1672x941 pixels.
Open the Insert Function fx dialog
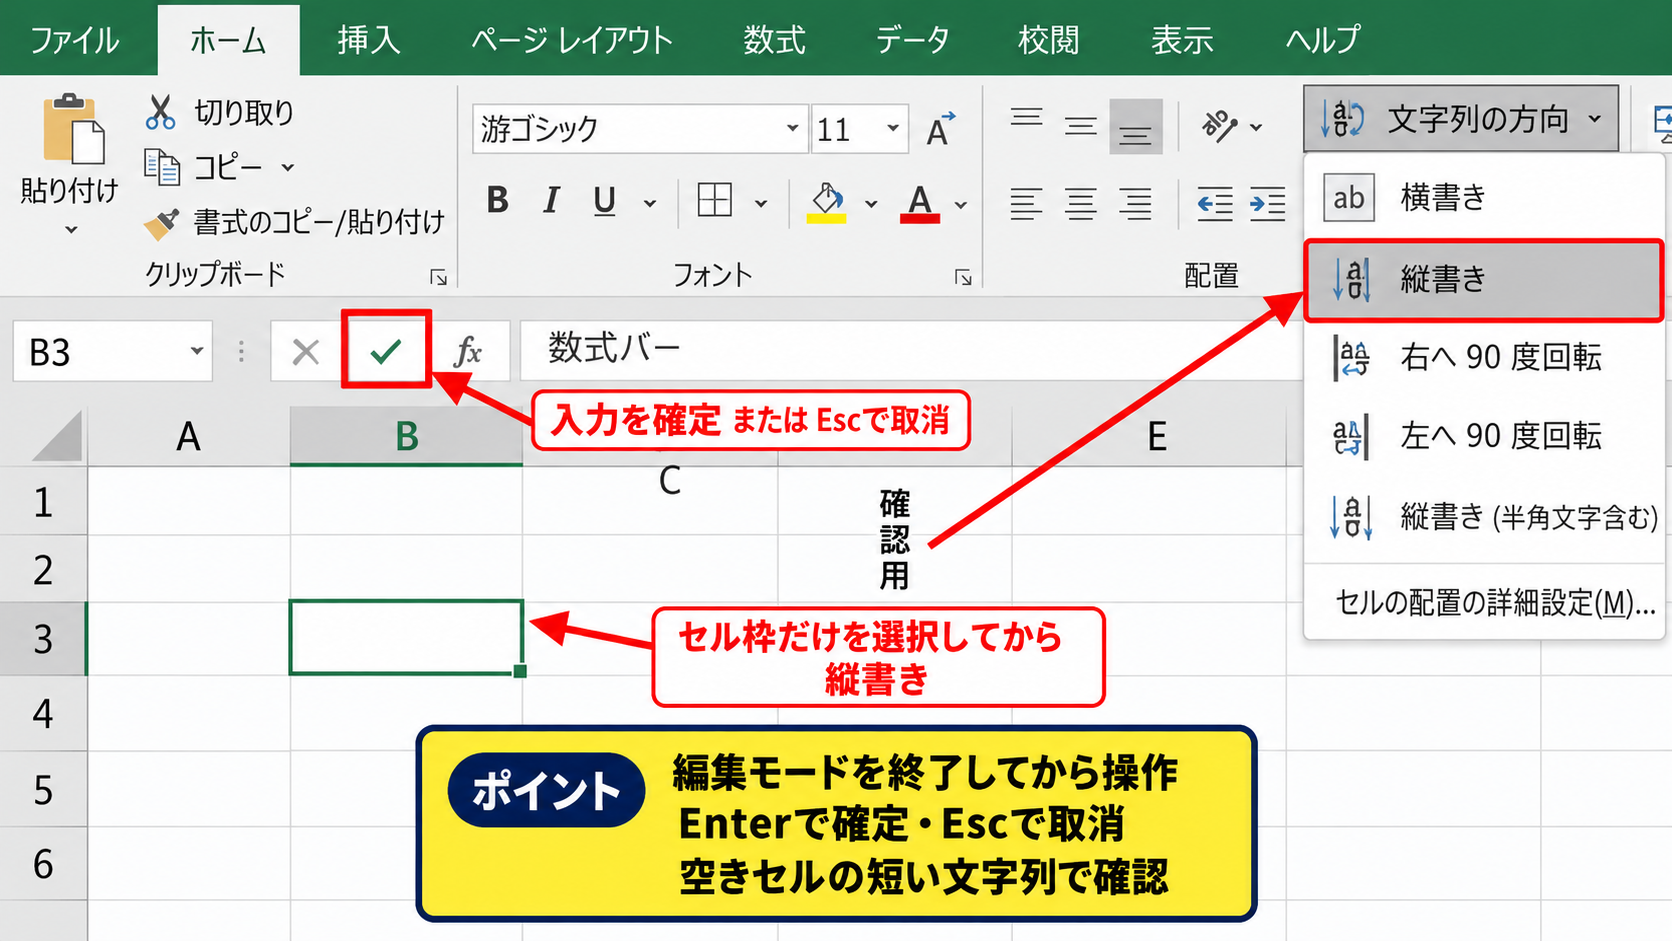[467, 352]
